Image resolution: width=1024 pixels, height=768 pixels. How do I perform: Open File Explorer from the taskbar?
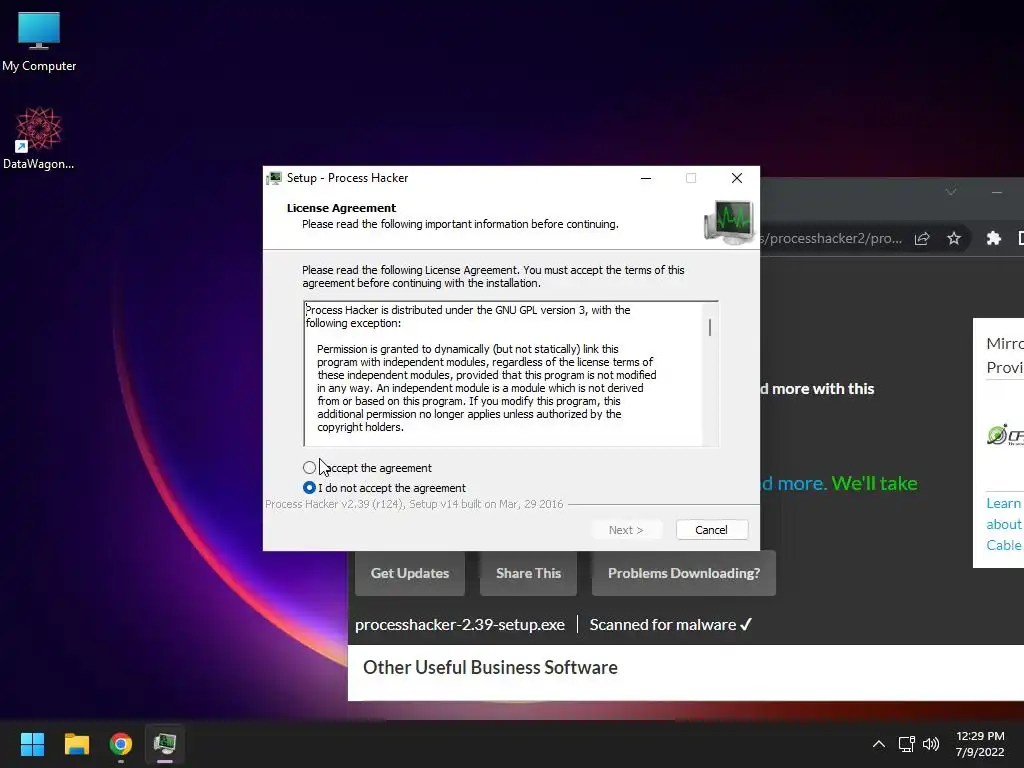76,744
